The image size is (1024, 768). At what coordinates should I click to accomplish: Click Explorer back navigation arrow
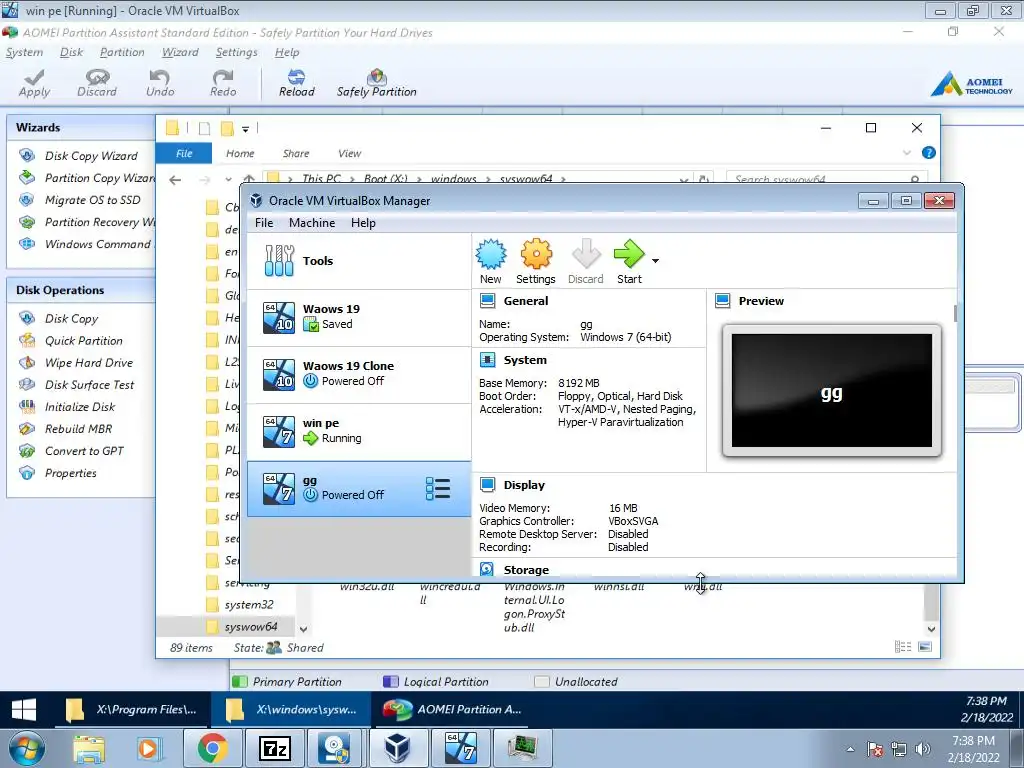(x=175, y=180)
